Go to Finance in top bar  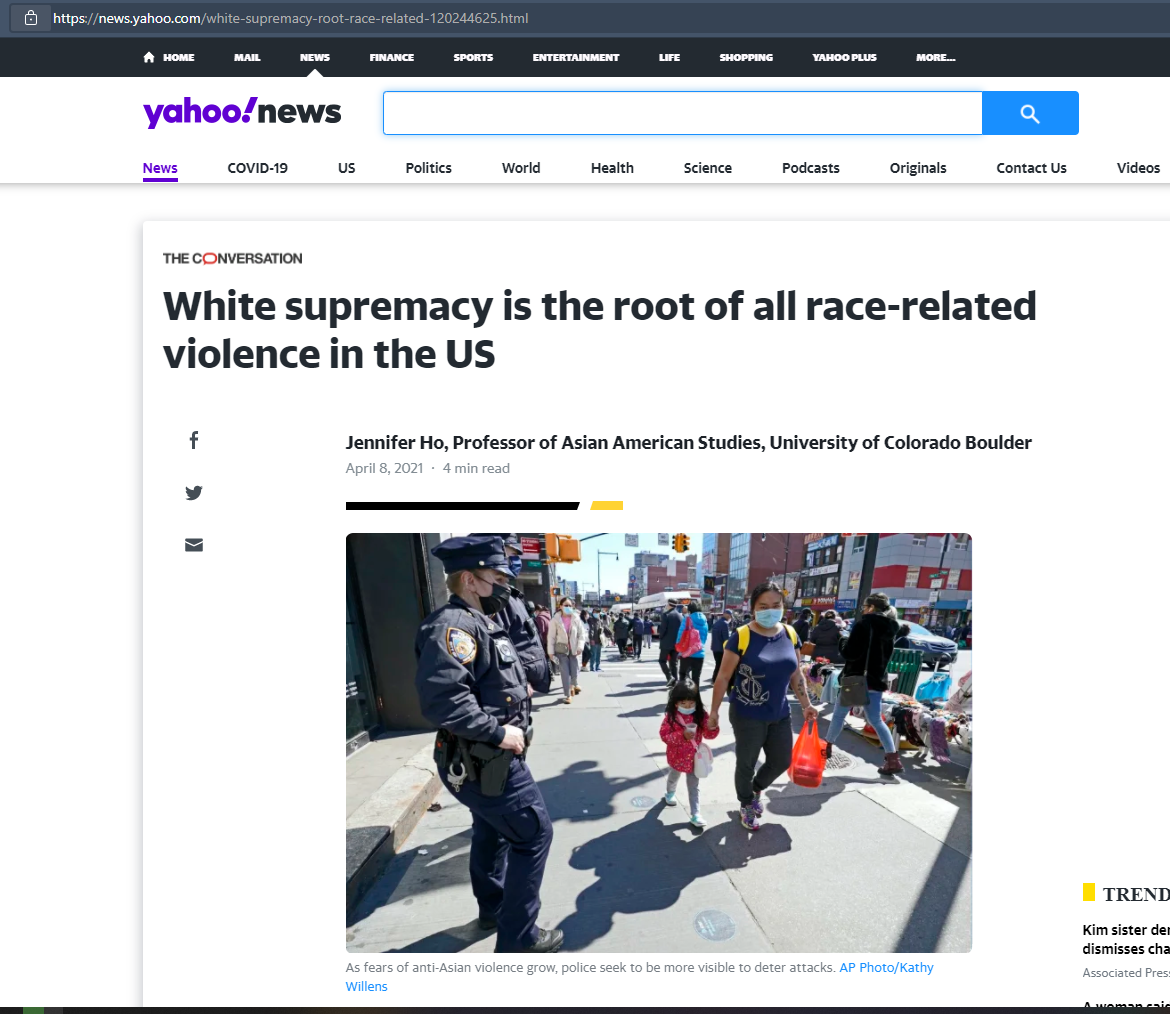click(x=392, y=57)
